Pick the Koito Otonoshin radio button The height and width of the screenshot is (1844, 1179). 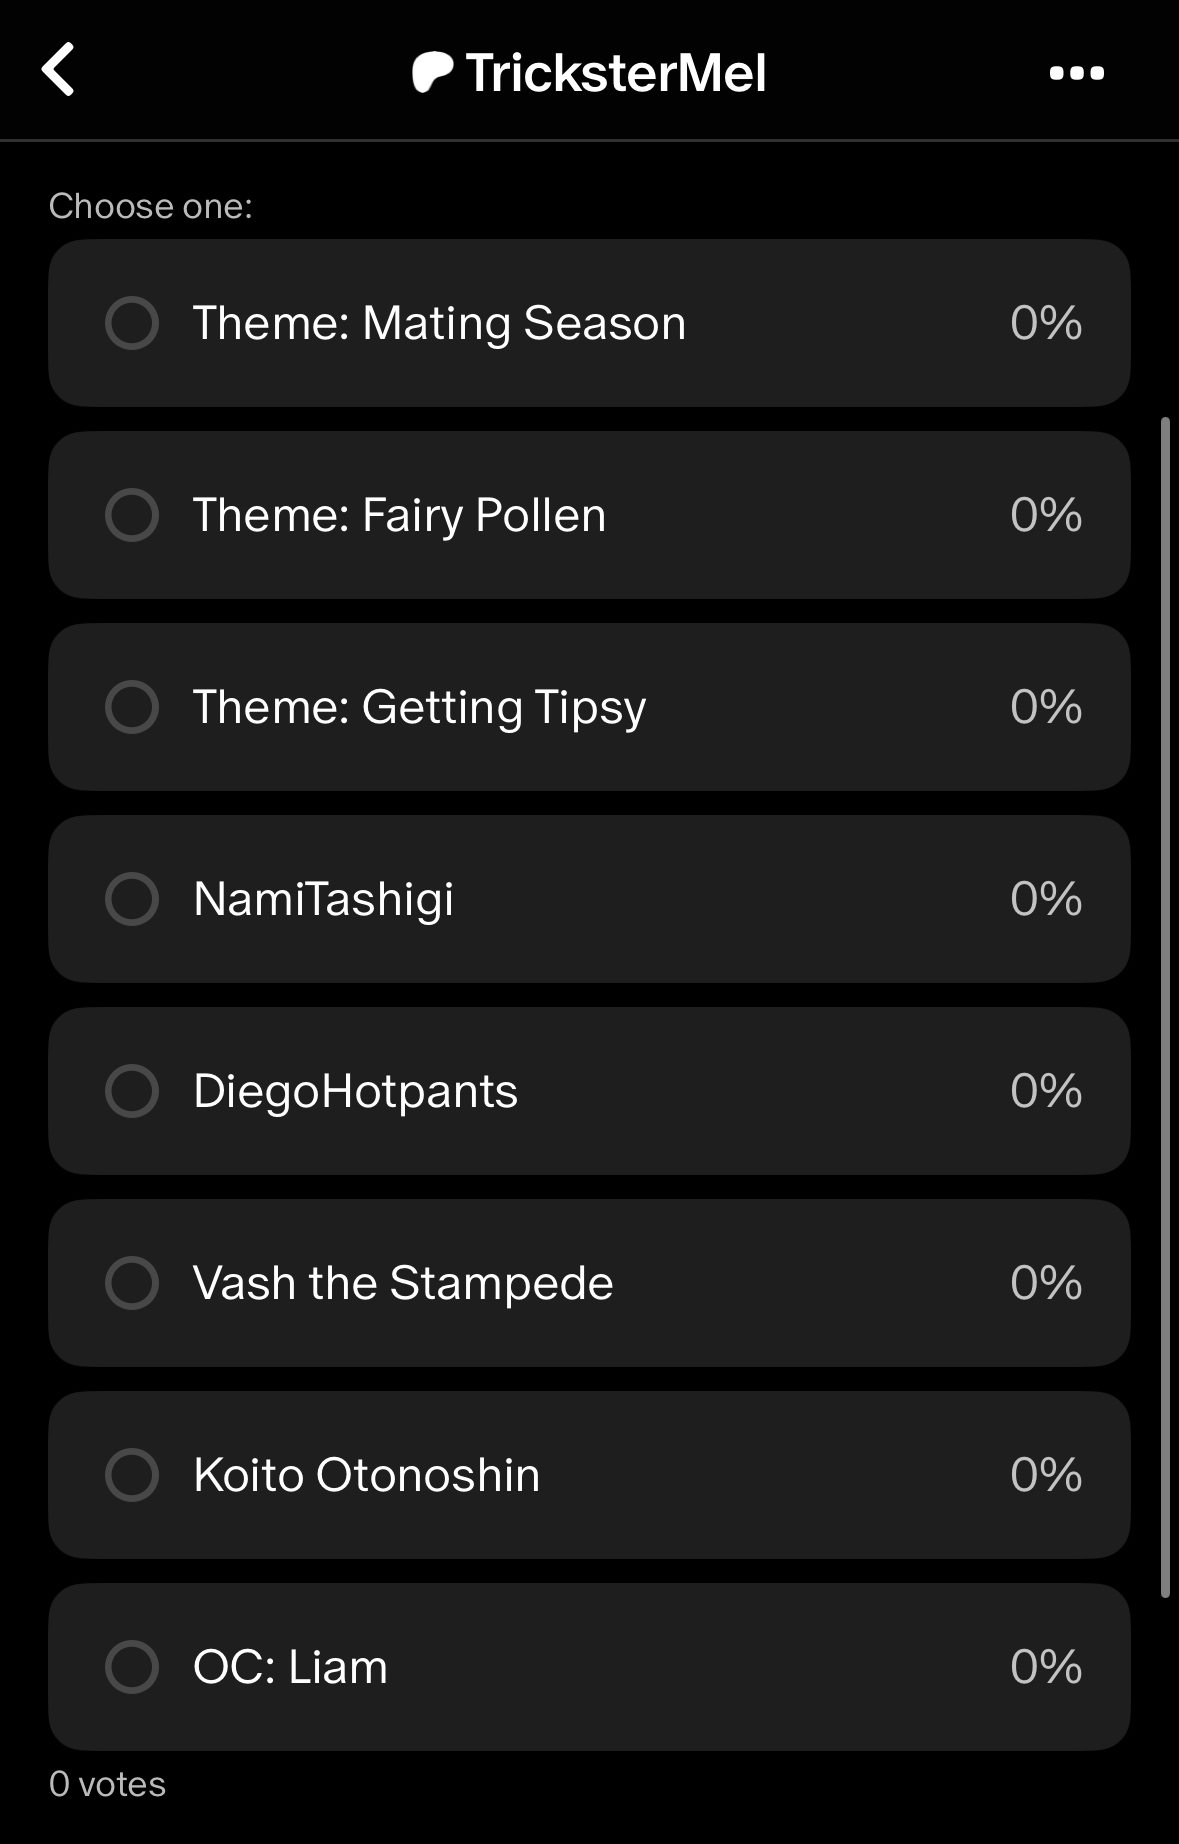[132, 1475]
